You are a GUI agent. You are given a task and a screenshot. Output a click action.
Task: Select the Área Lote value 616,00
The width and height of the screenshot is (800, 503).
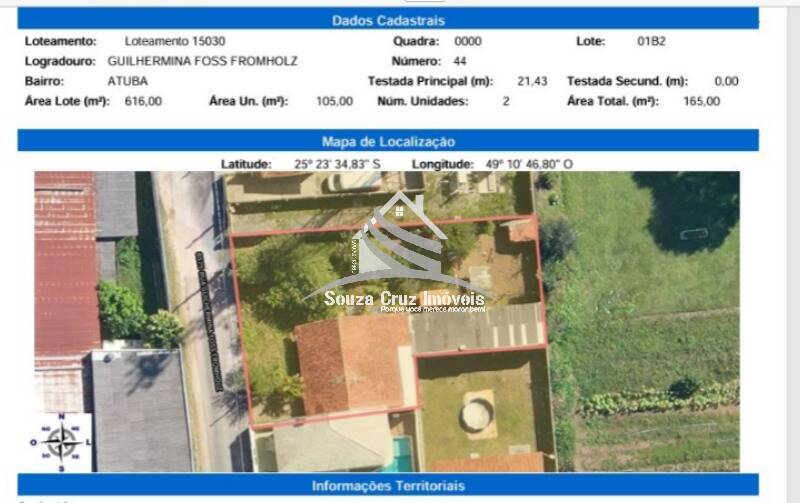[x=143, y=101]
